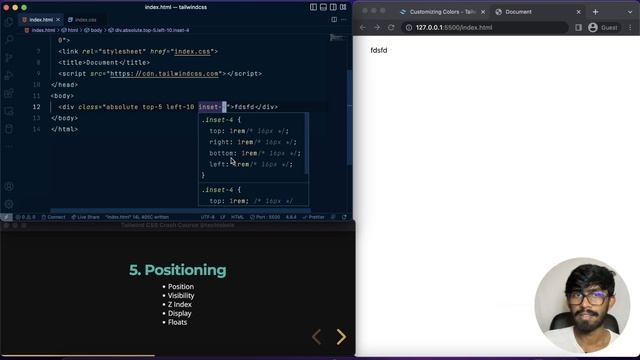Click the 'Z Index' bullet in the slide
The image size is (640, 360).
(x=180, y=304)
